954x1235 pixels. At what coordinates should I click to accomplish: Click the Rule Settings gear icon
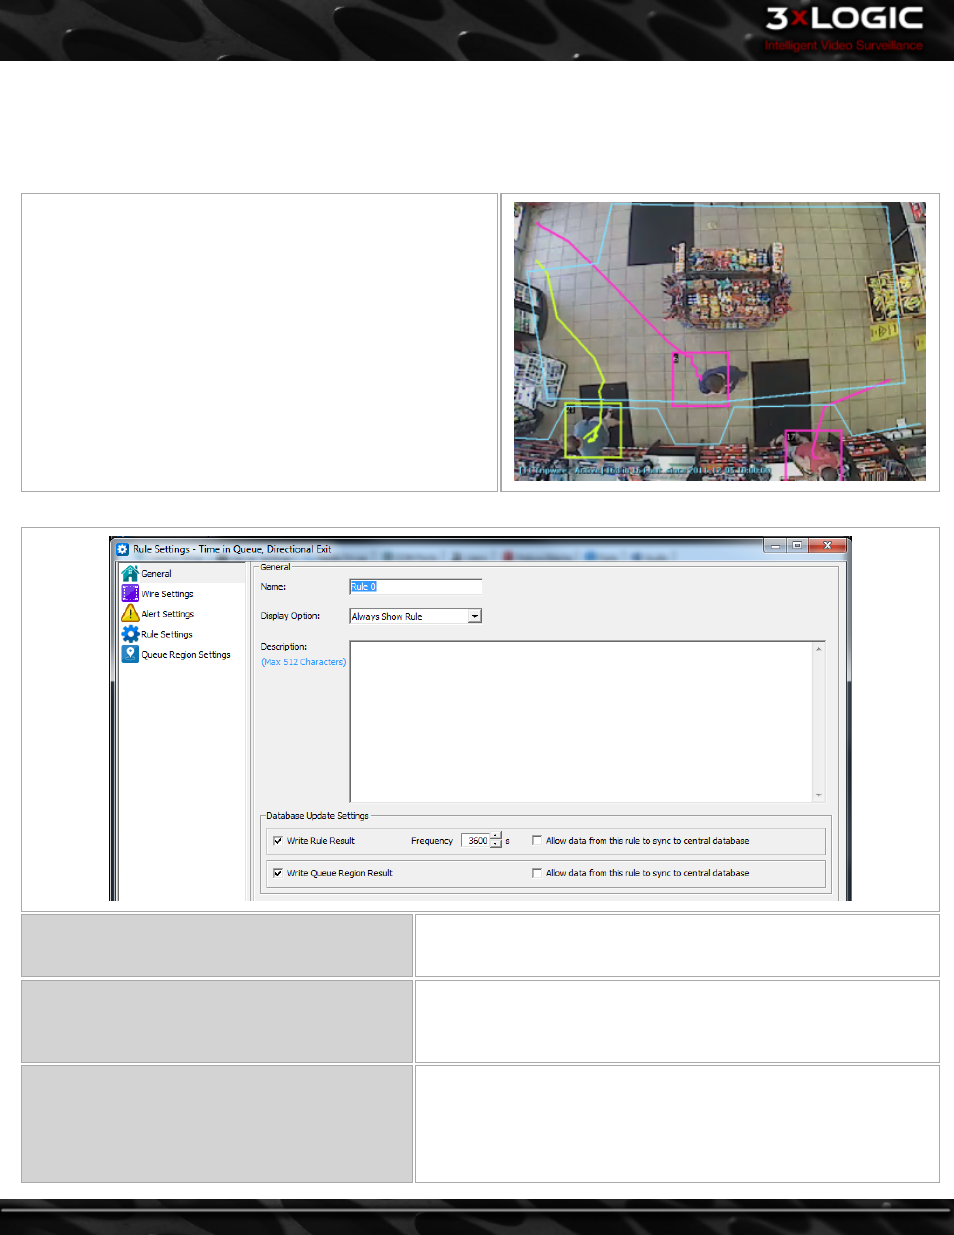(x=130, y=634)
